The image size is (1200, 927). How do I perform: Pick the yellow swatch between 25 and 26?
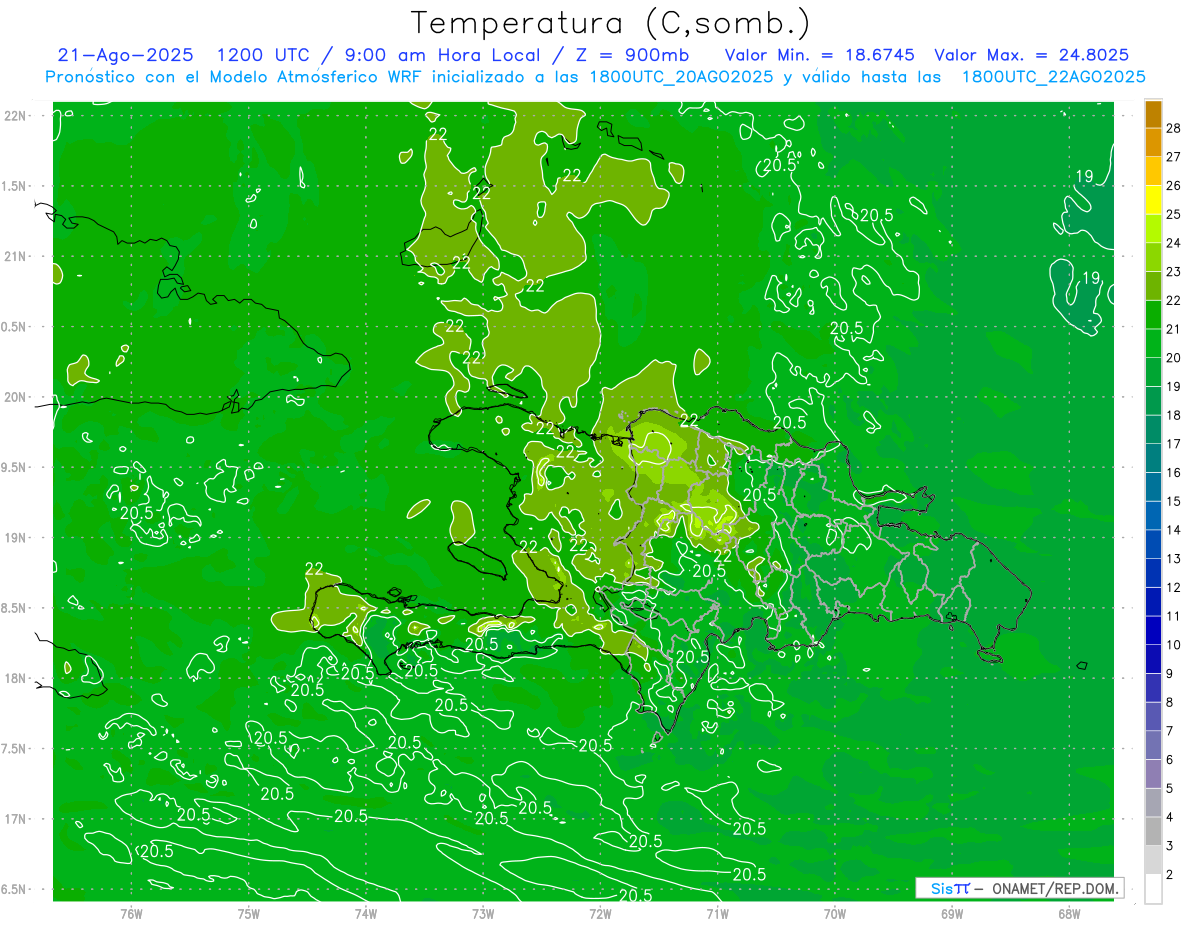tap(1153, 200)
